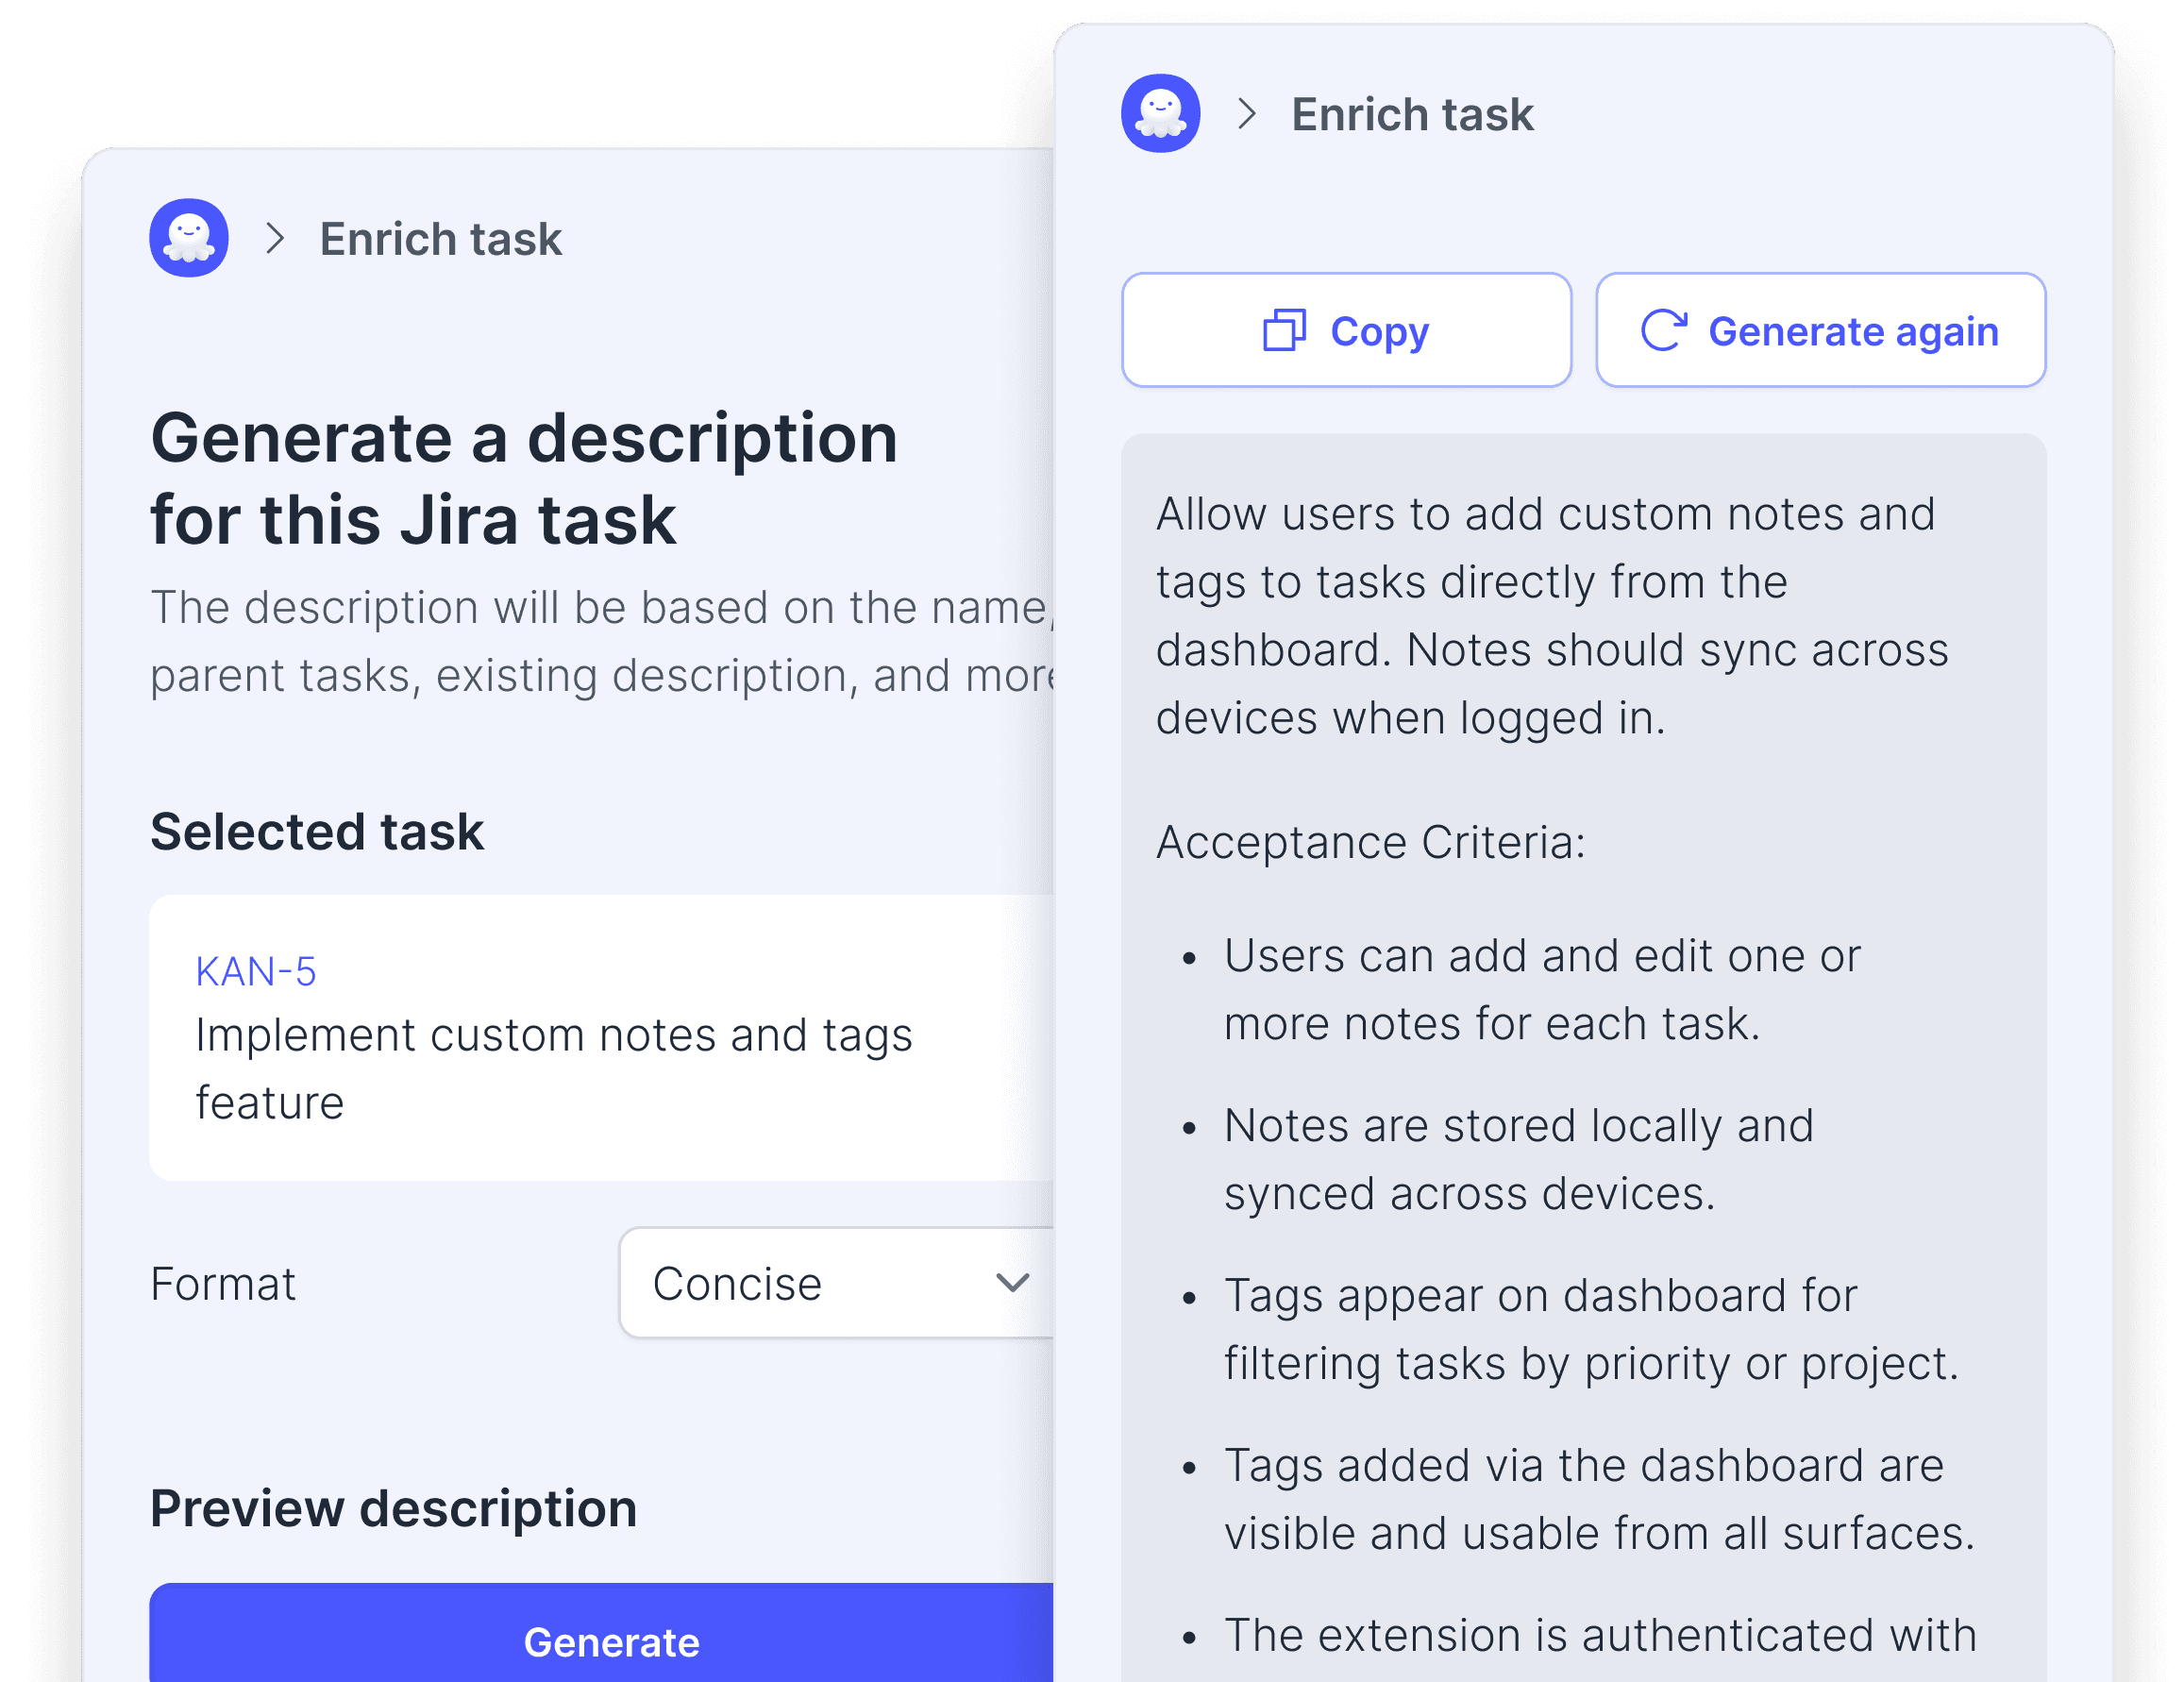Click the refresh icon on Generate again

(1663, 330)
